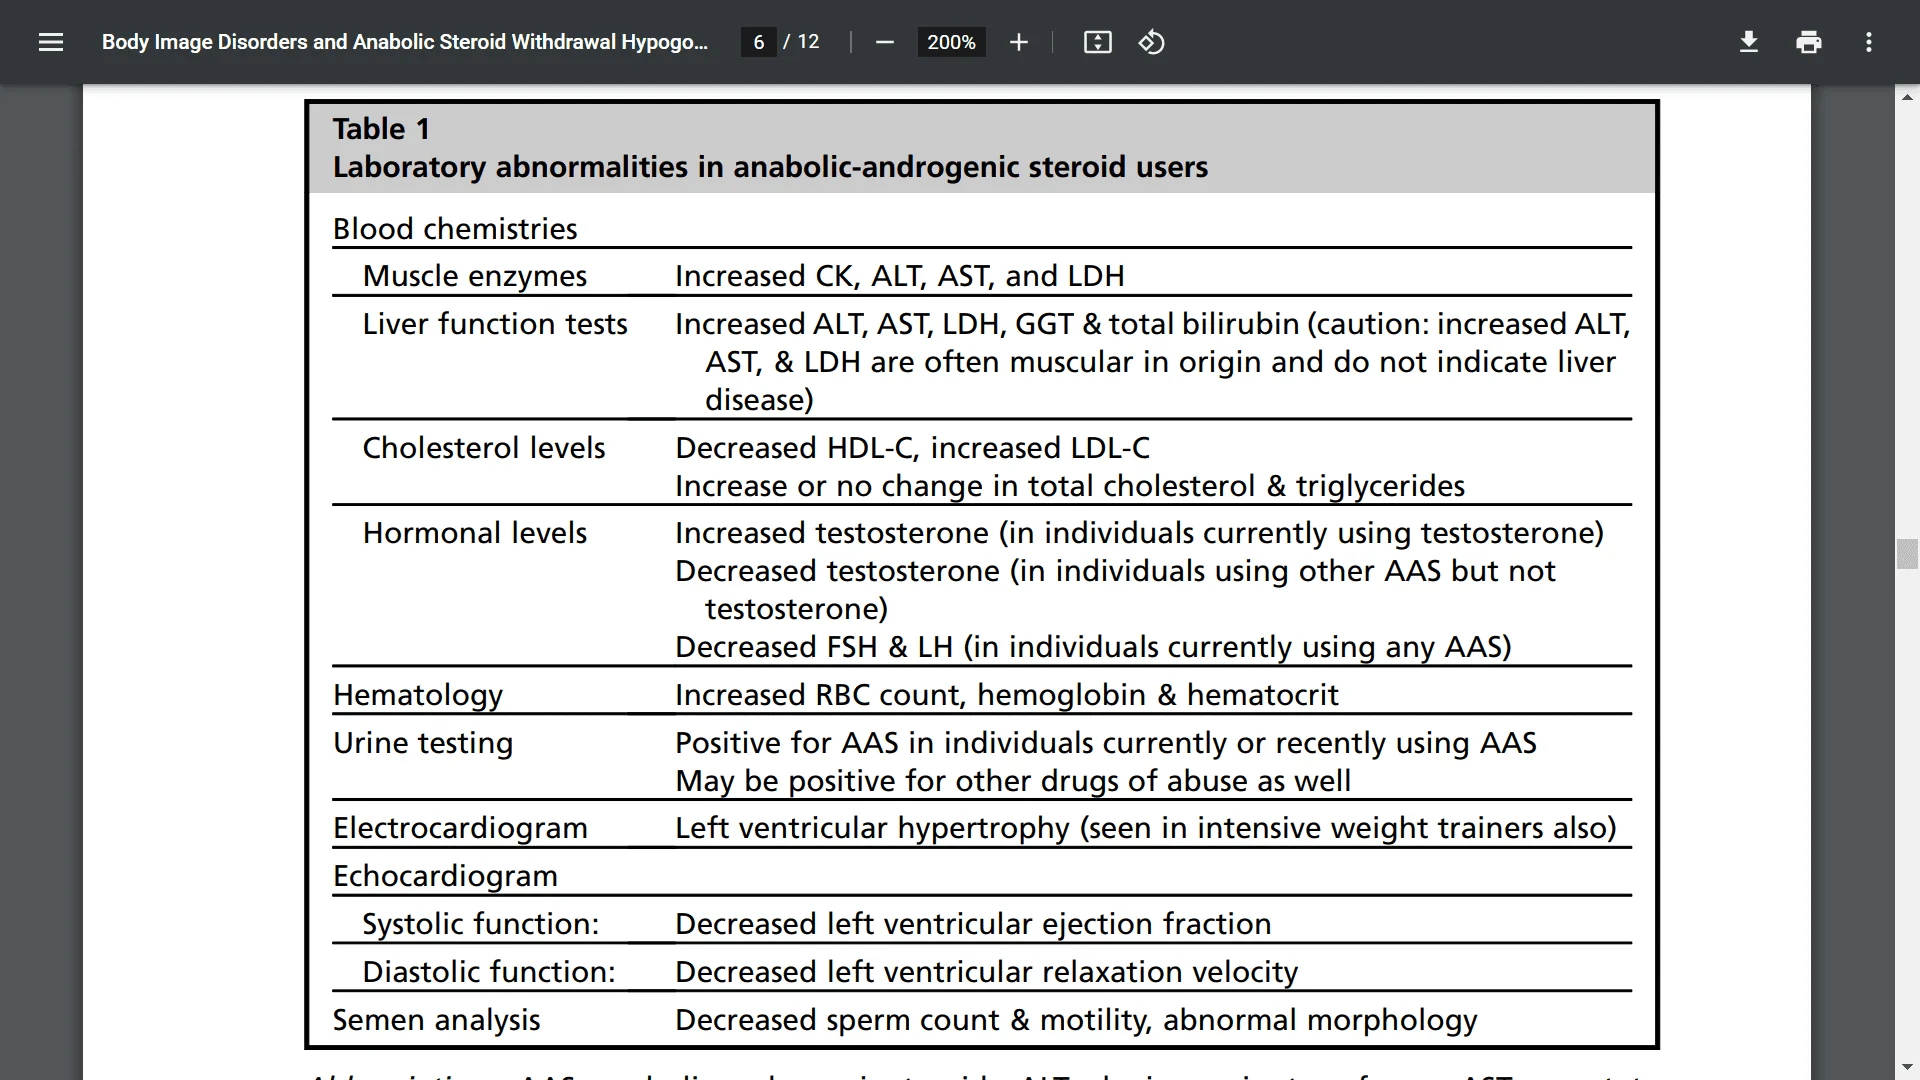Edit the current page number field

point(759,42)
